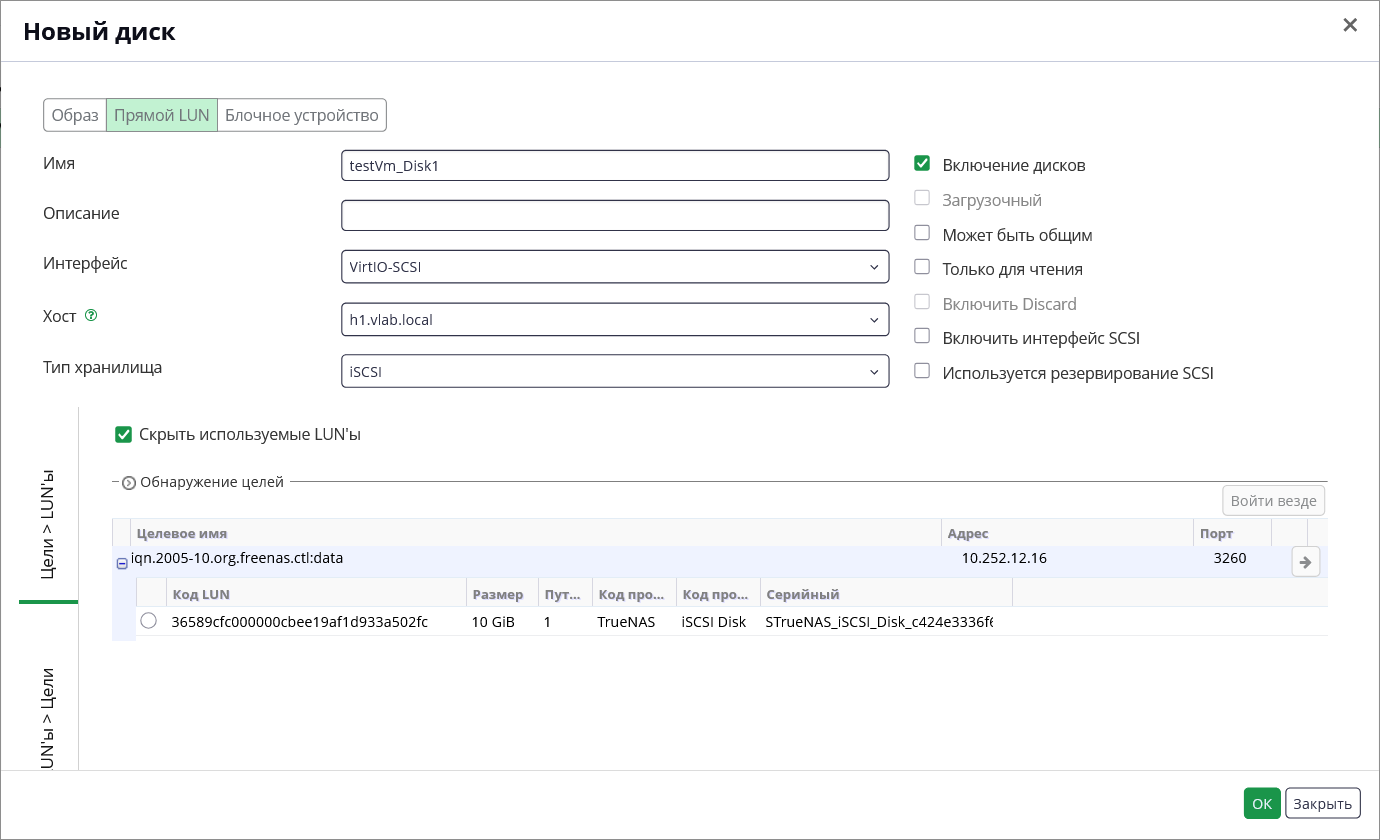Check Включить интерфейс SCSI
Viewport: 1380px width, 840px height.
[x=922, y=337]
